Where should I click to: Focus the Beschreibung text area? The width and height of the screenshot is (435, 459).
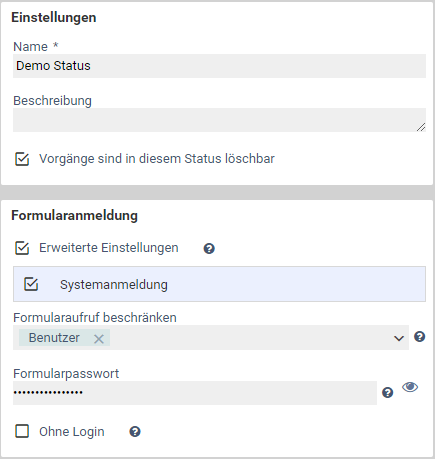pos(219,120)
